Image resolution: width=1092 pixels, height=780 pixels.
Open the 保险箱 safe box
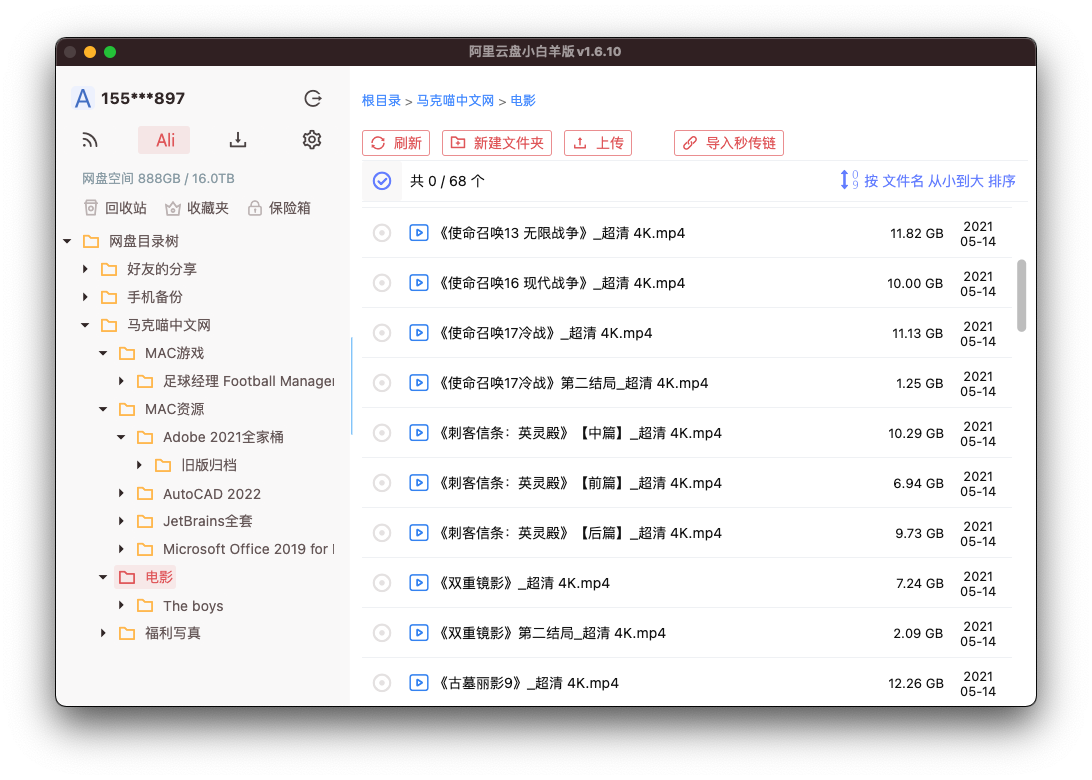[x=279, y=208]
